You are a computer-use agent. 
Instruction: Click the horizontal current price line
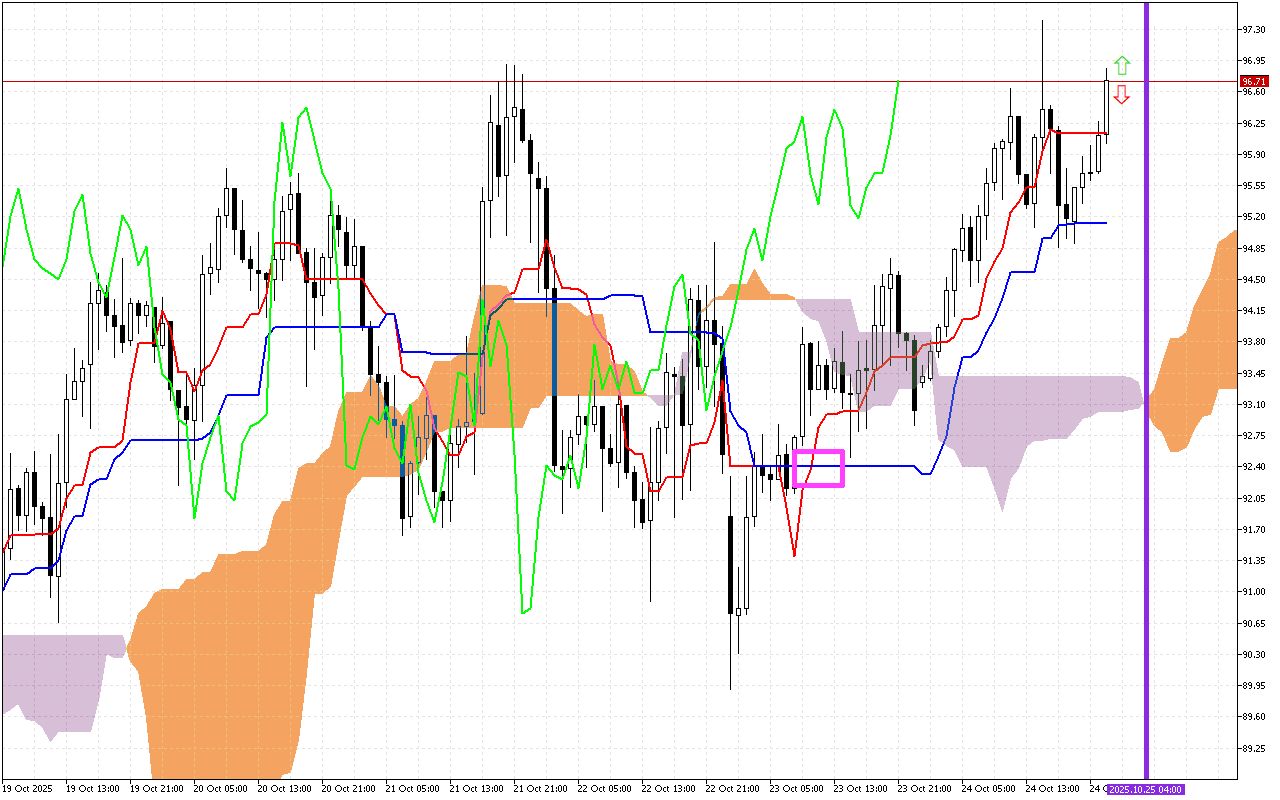pos(600,81)
